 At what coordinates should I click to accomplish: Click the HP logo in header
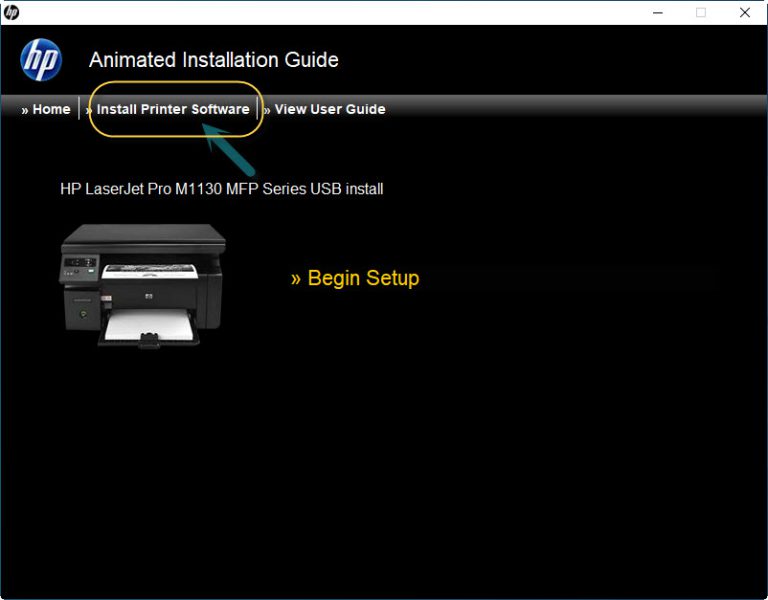coord(41,60)
